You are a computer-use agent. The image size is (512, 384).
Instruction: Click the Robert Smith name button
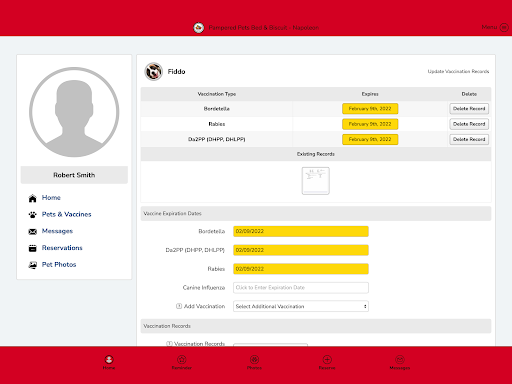pyautogui.click(x=74, y=175)
